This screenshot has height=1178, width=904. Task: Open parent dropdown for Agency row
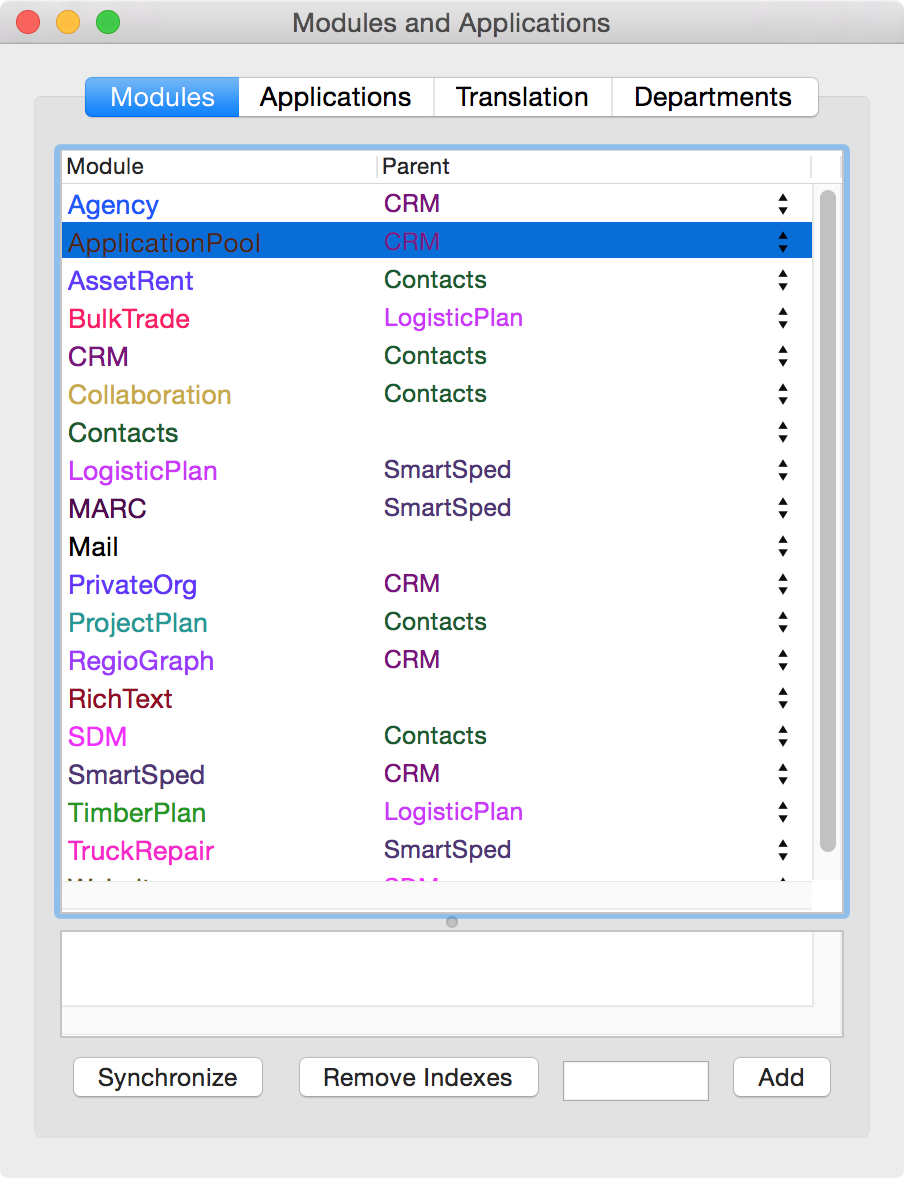click(x=782, y=205)
